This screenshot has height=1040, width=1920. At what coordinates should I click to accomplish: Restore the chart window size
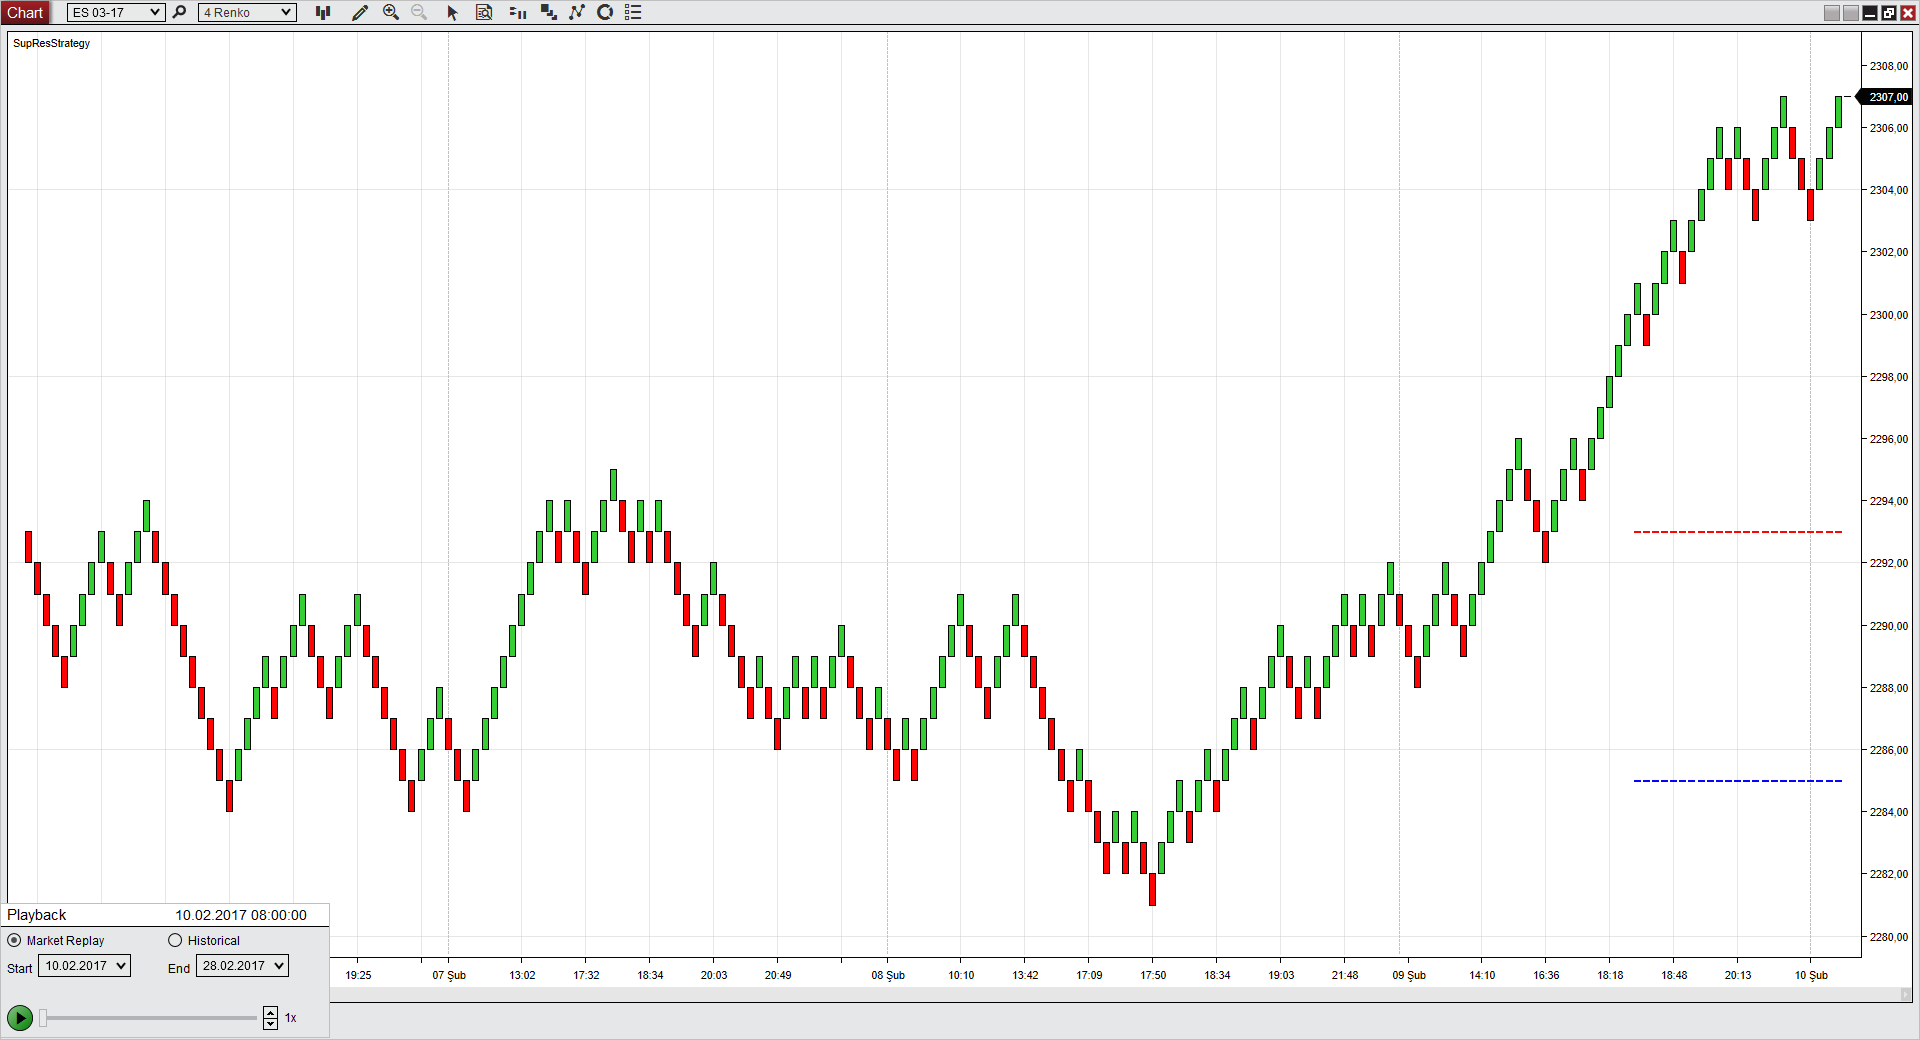tap(1889, 12)
